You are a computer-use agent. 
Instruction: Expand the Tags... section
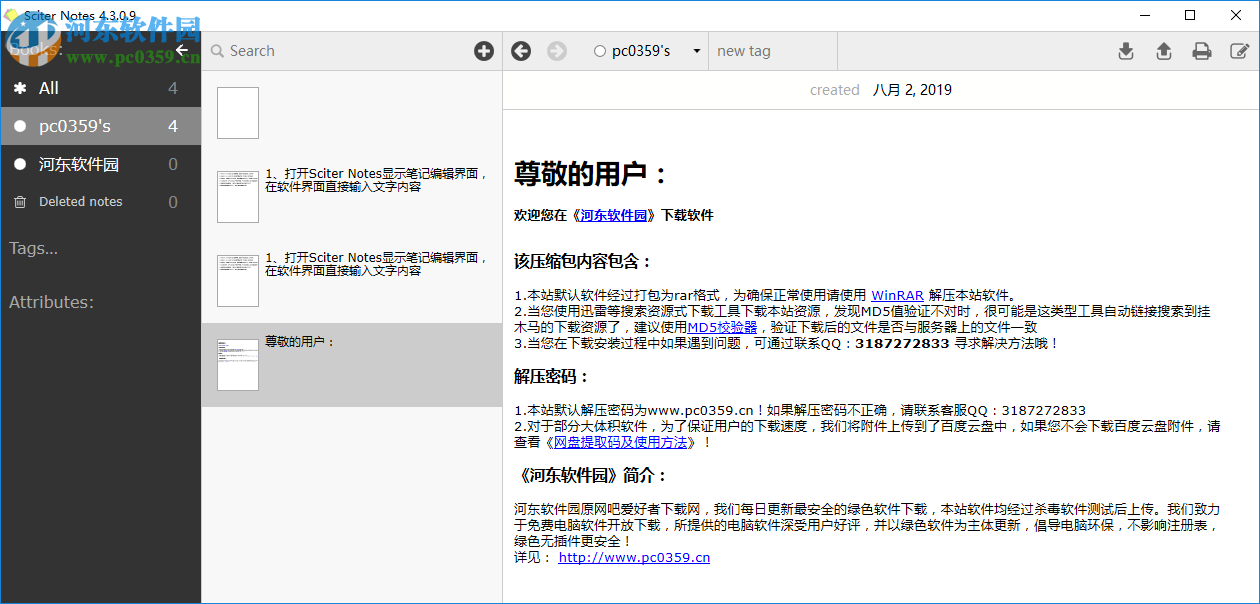(x=34, y=248)
